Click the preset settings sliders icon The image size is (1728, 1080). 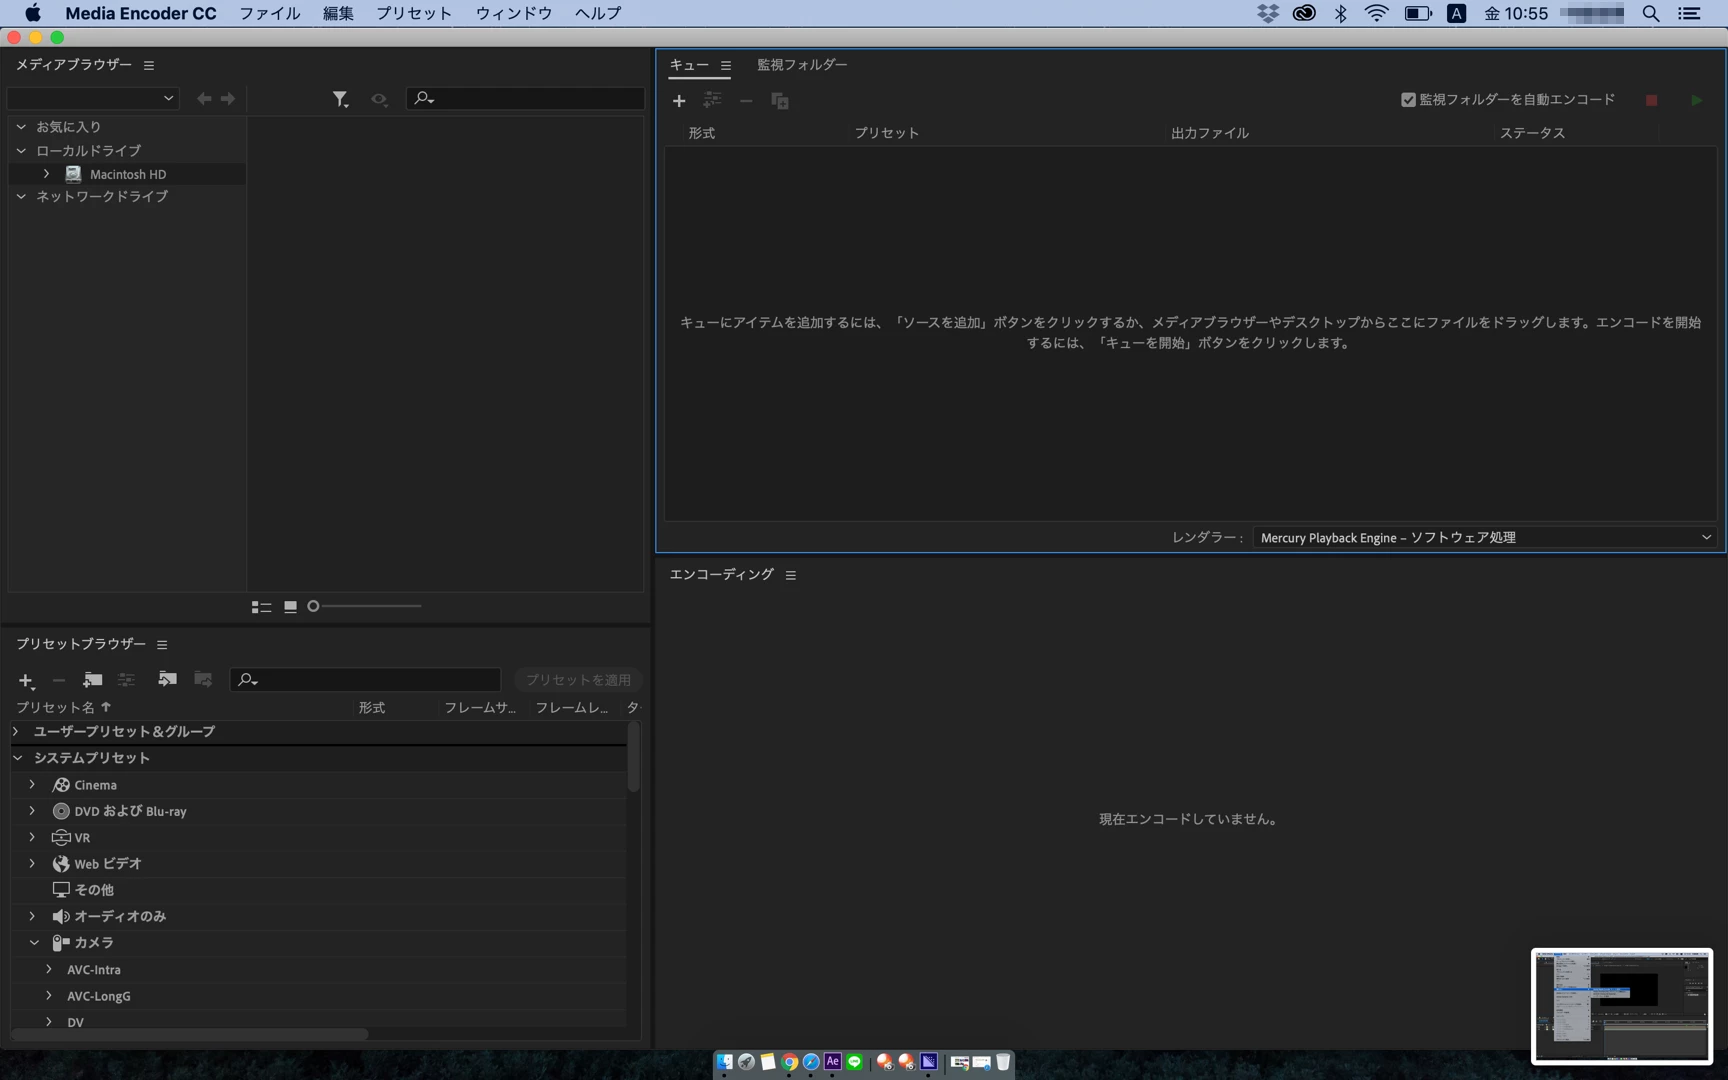point(126,680)
